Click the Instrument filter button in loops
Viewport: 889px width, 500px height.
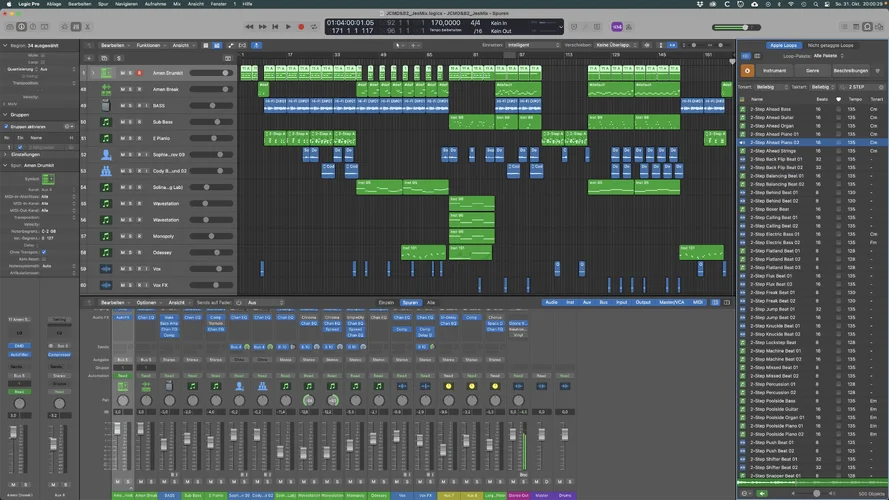click(x=775, y=71)
